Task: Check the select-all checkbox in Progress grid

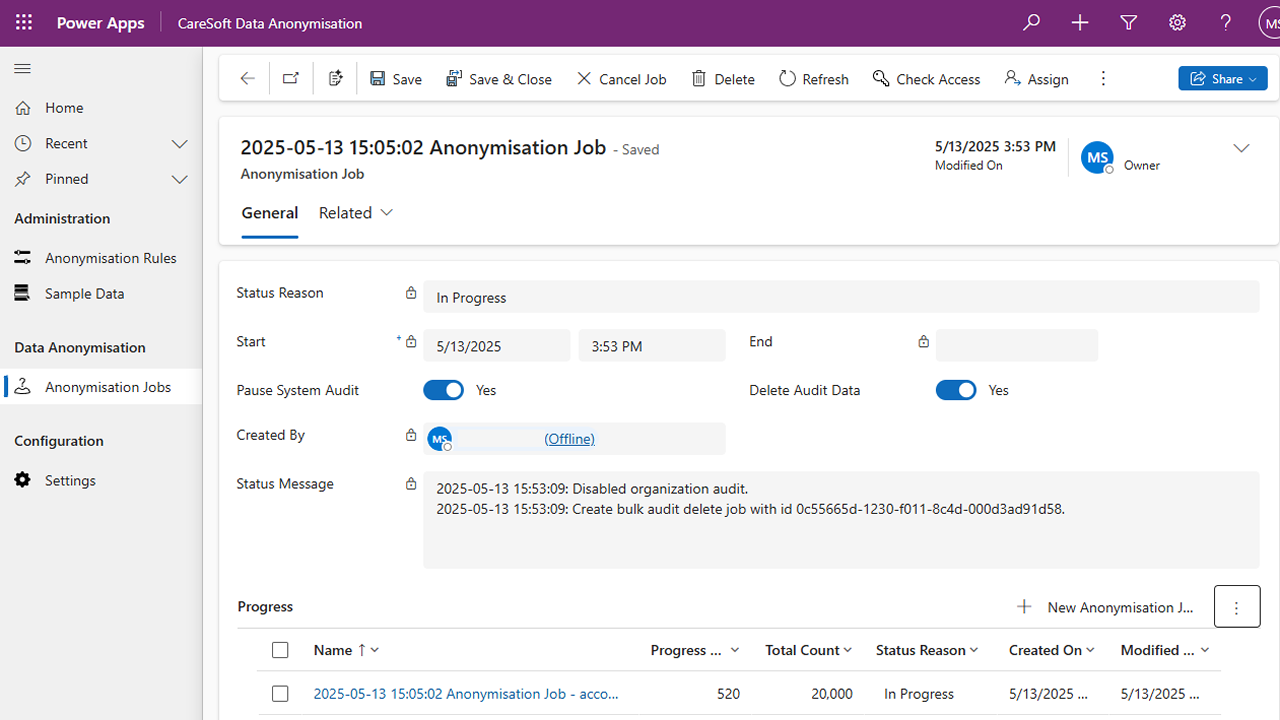Action: pyautogui.click(x=280, y=650)
